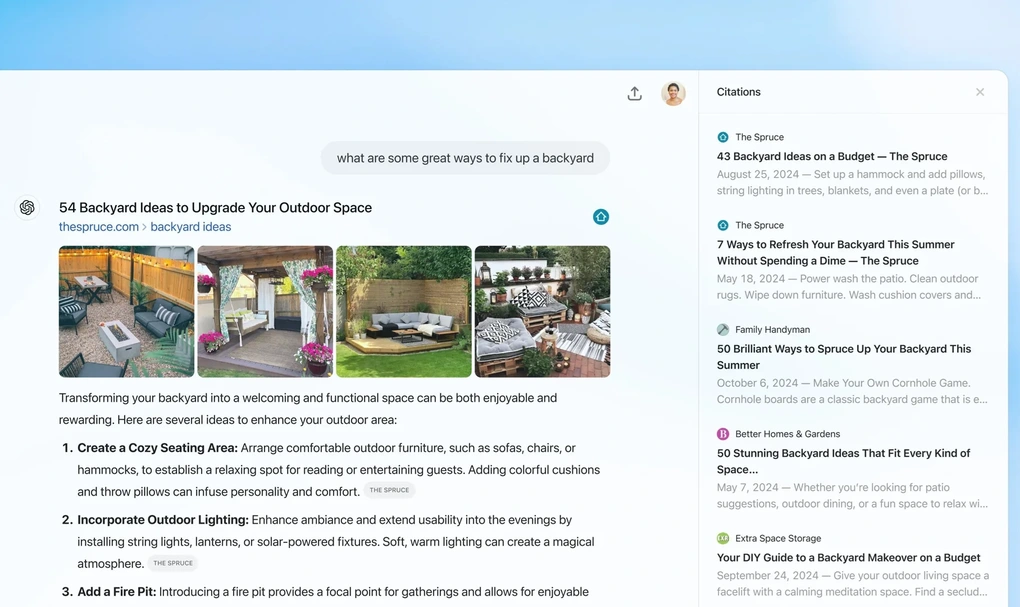
Task: Click Extra Space Storage favicon
Action: pyautogui.click(x=723, y=538)
